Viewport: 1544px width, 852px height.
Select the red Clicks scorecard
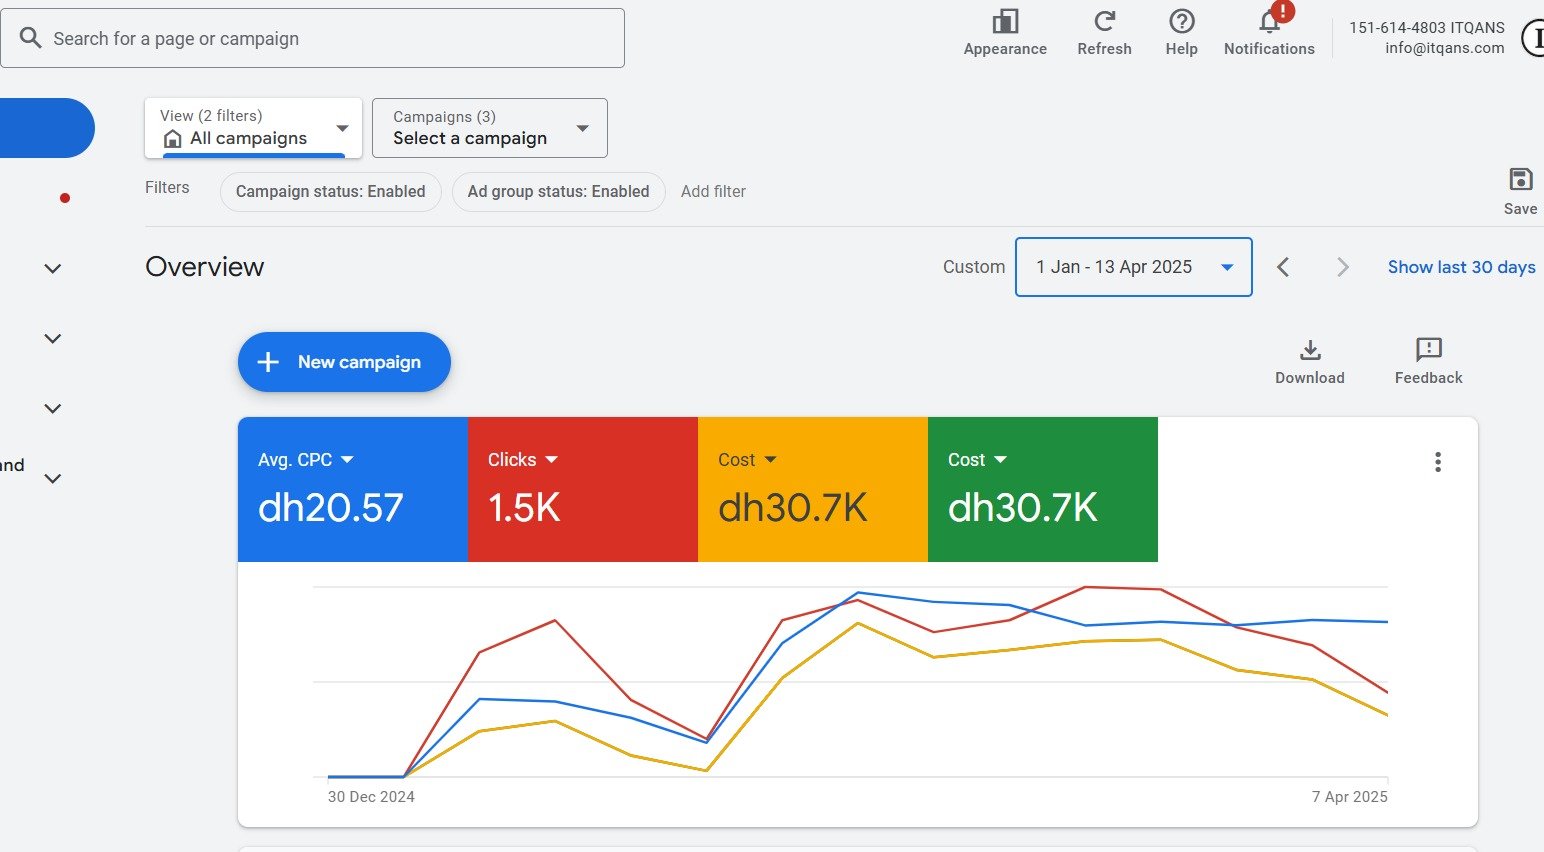(582, 490)
